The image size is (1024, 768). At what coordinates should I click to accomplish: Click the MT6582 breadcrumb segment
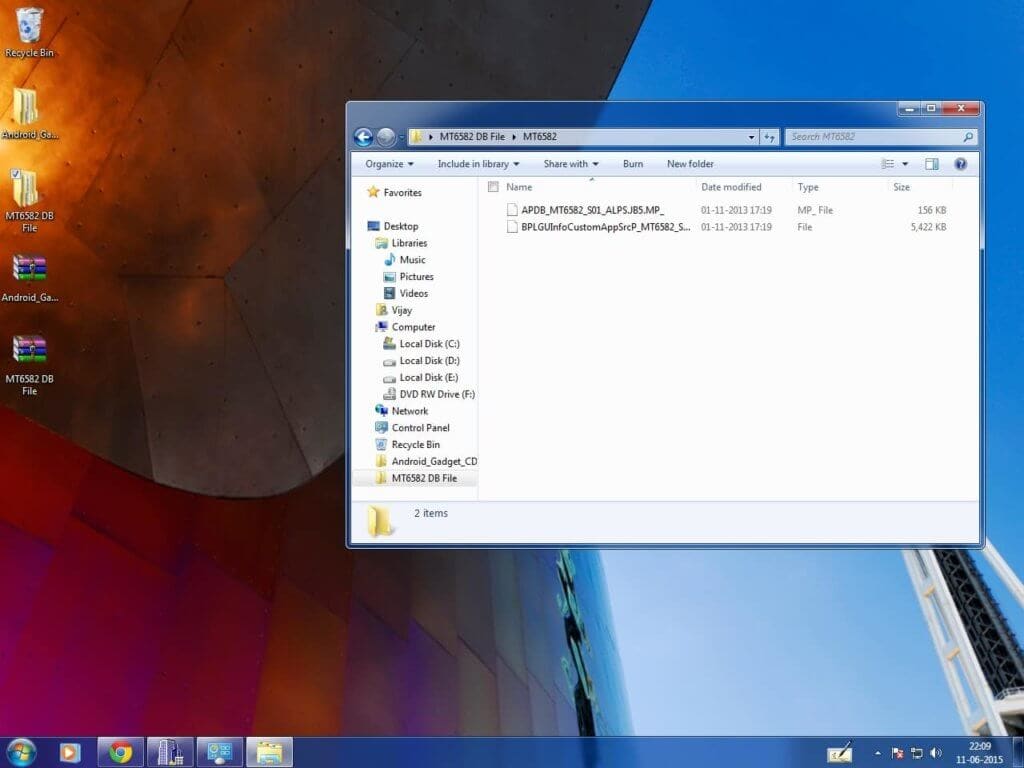click(x=539, y=136)
